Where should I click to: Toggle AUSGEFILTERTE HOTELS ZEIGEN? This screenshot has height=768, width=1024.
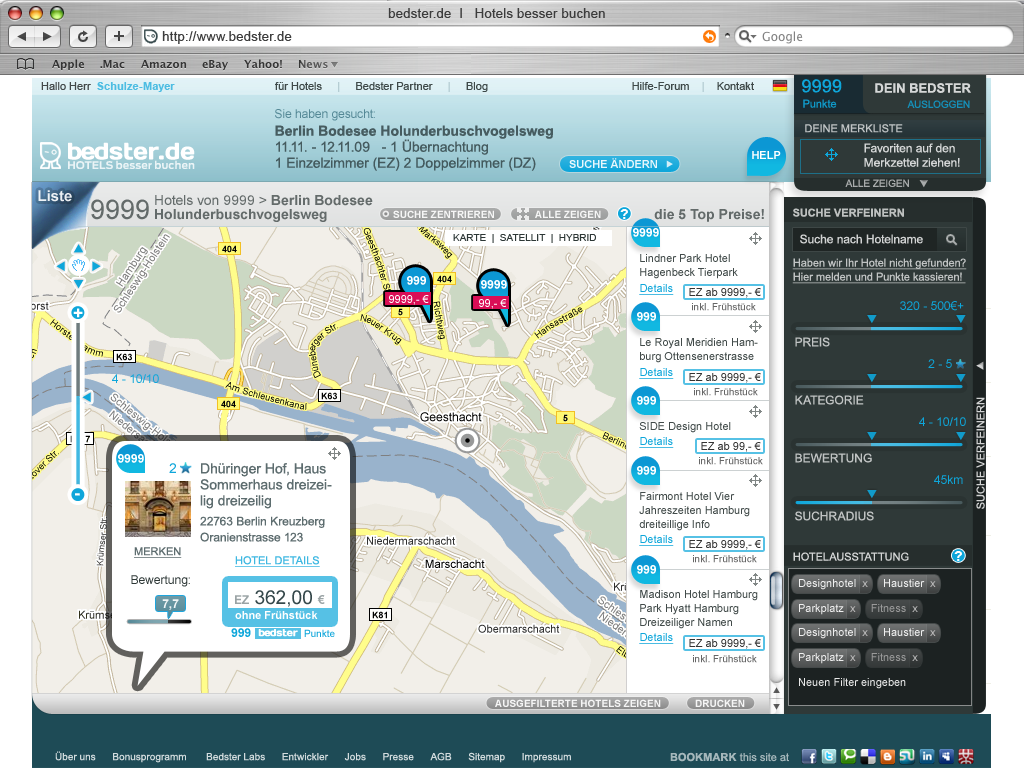tap(578, 703)
